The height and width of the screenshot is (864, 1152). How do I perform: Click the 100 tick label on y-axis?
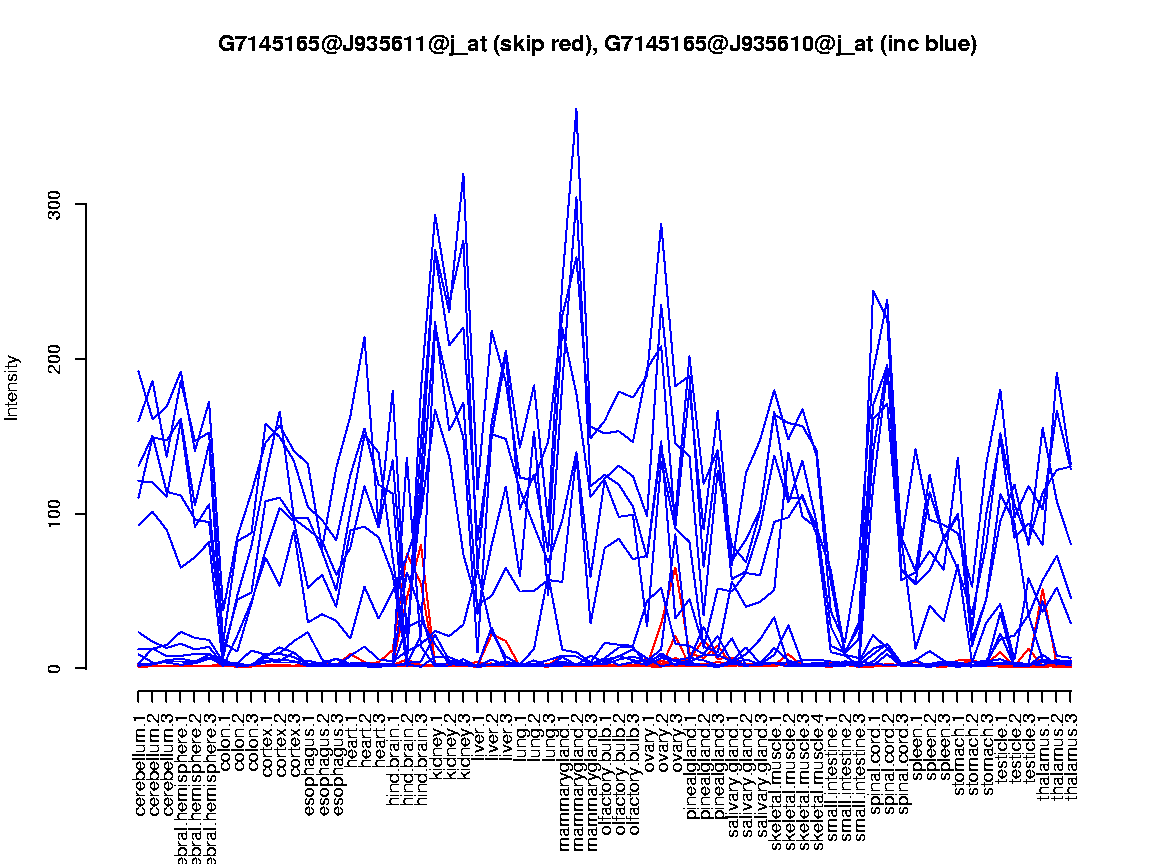pos(55,514)
